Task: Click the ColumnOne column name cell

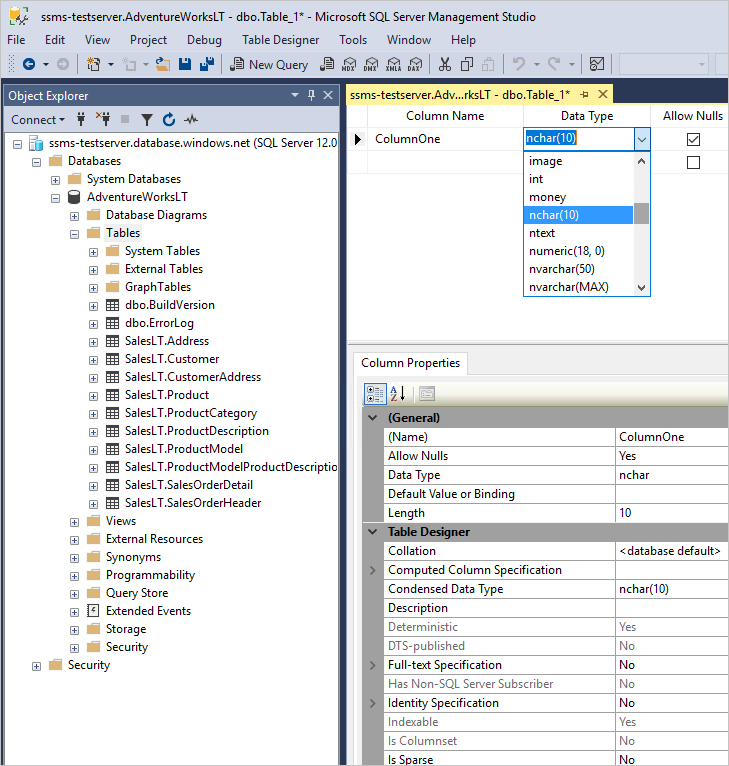Action: pos(445,139)
